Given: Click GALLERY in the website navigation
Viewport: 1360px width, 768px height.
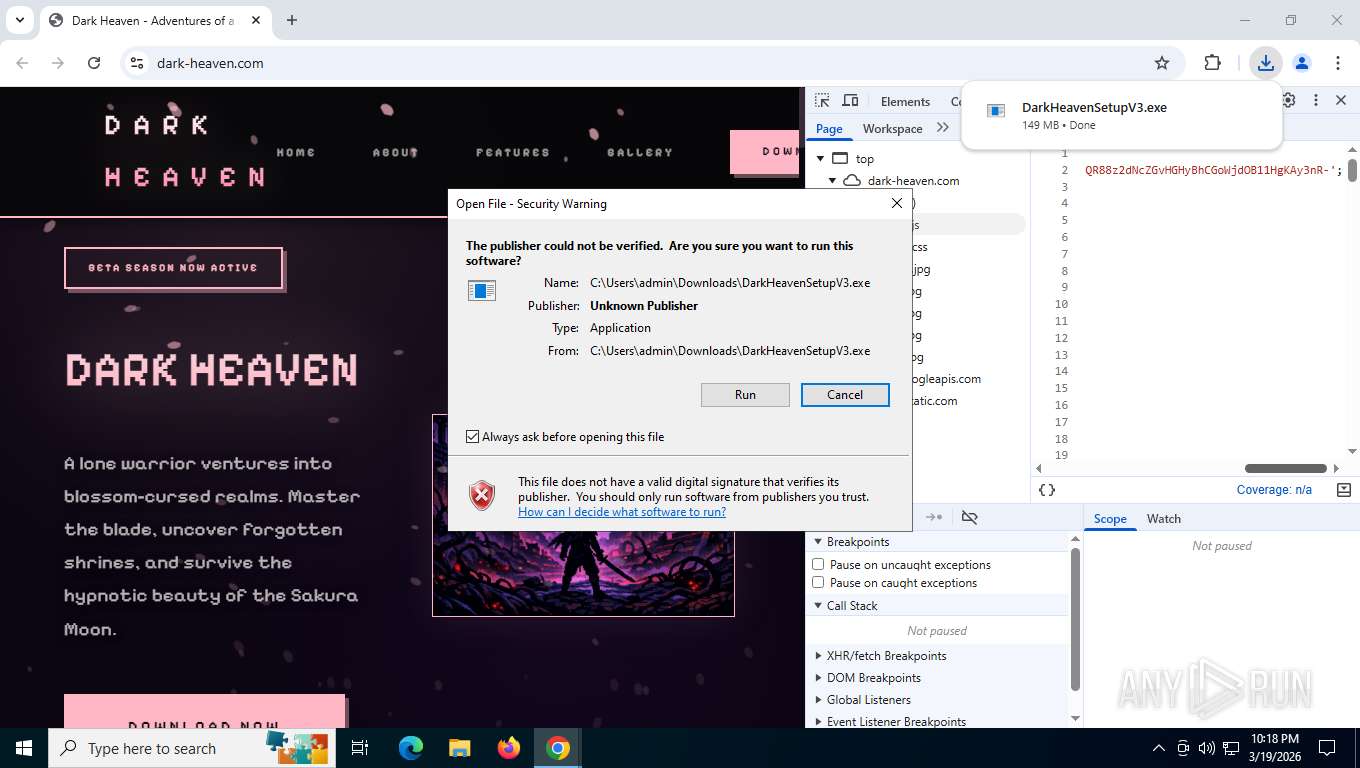Looking at the screenshot, I should point(640,152).
